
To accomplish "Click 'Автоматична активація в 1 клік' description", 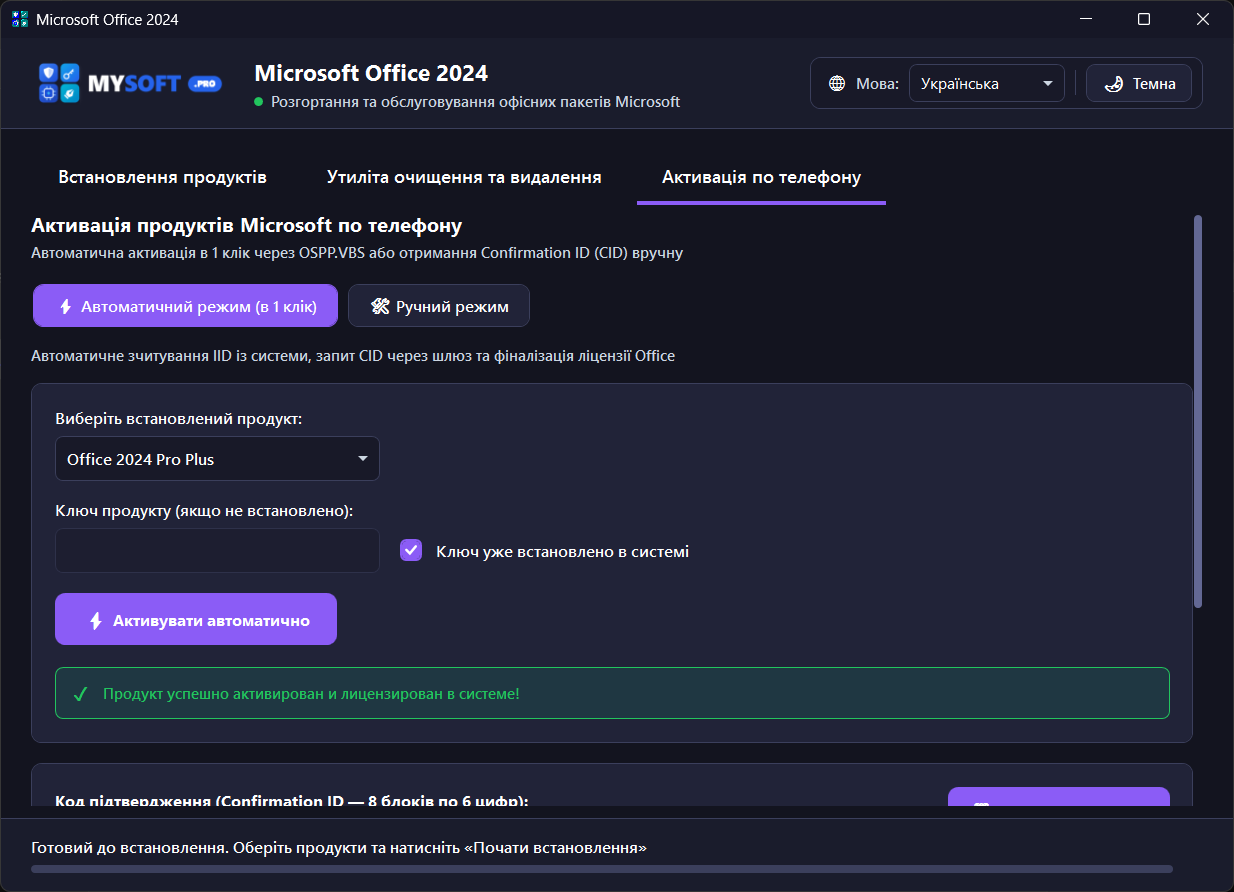I will coord(357,253).
